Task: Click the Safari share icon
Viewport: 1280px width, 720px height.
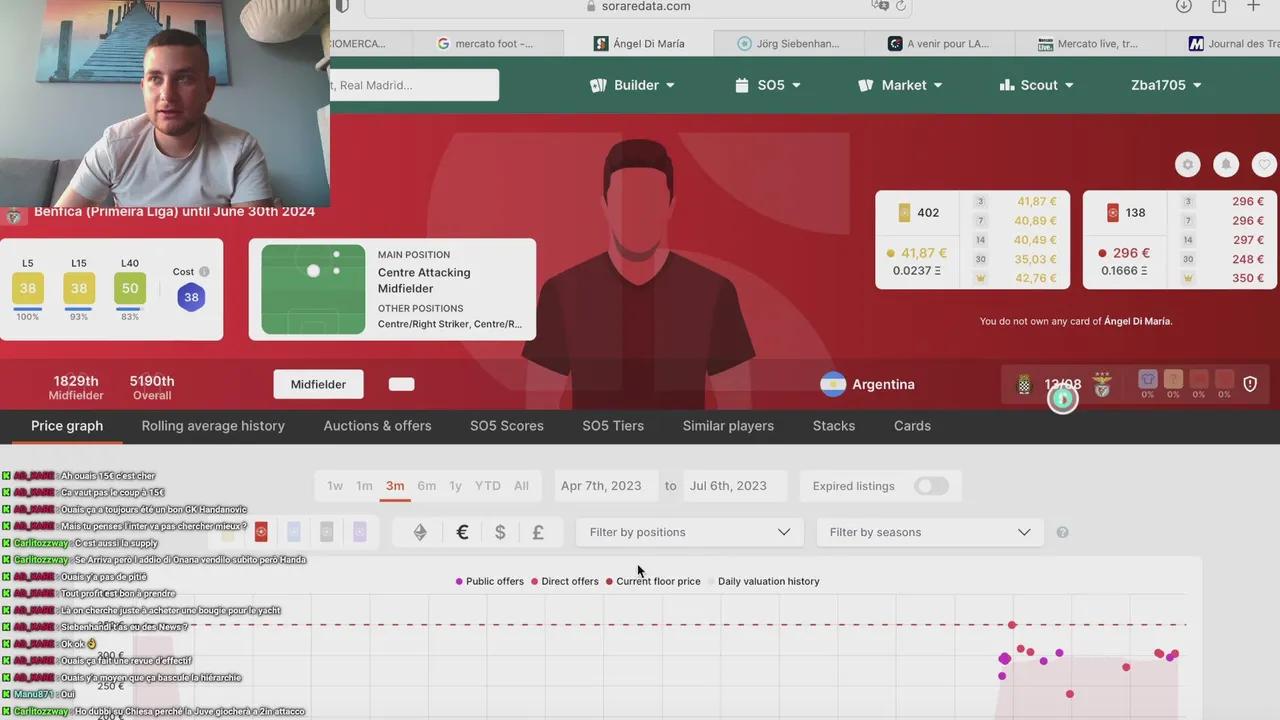Action: coord(1219,6)
